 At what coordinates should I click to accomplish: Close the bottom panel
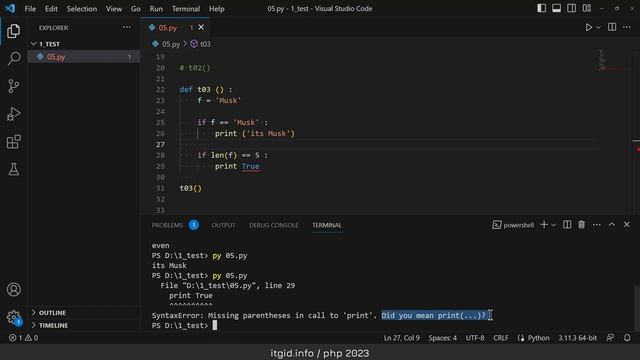pos(627,225)
